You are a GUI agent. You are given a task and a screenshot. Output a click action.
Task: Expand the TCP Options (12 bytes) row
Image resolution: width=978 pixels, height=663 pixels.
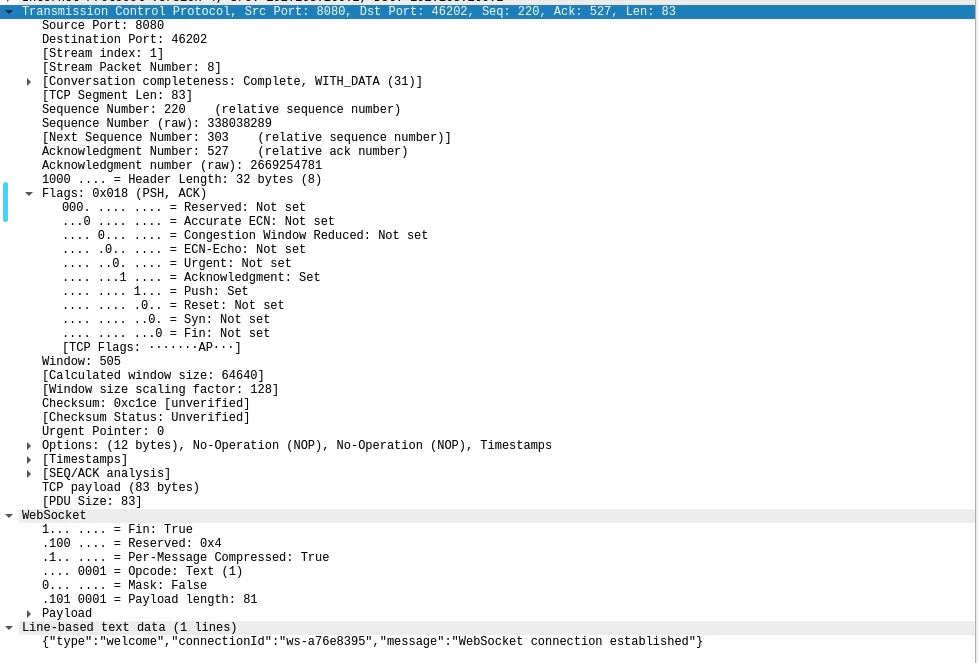(x=29, y=446)
